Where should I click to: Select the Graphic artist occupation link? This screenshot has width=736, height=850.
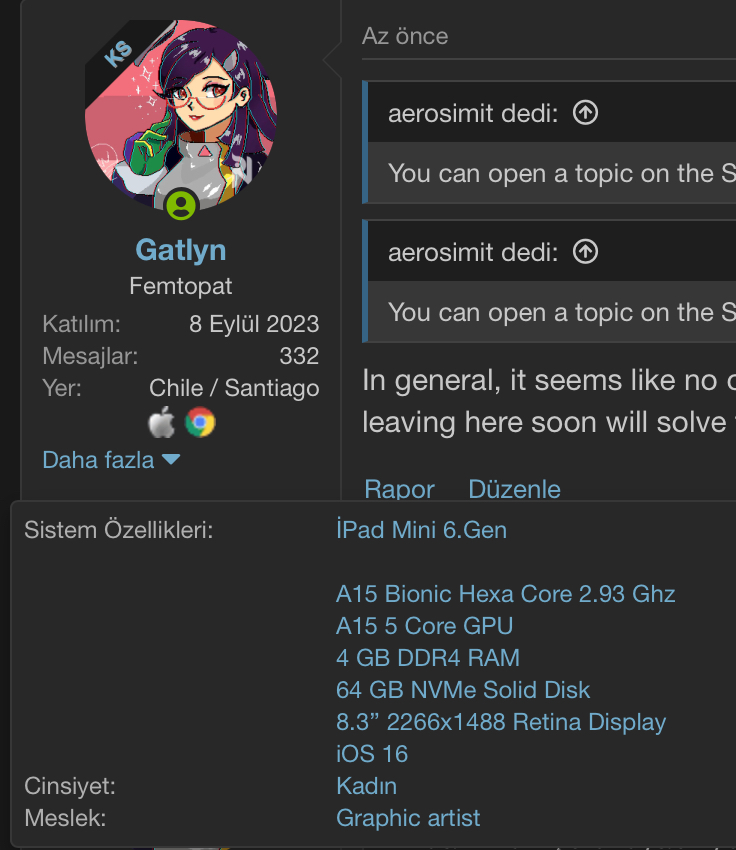coord(408,818)
